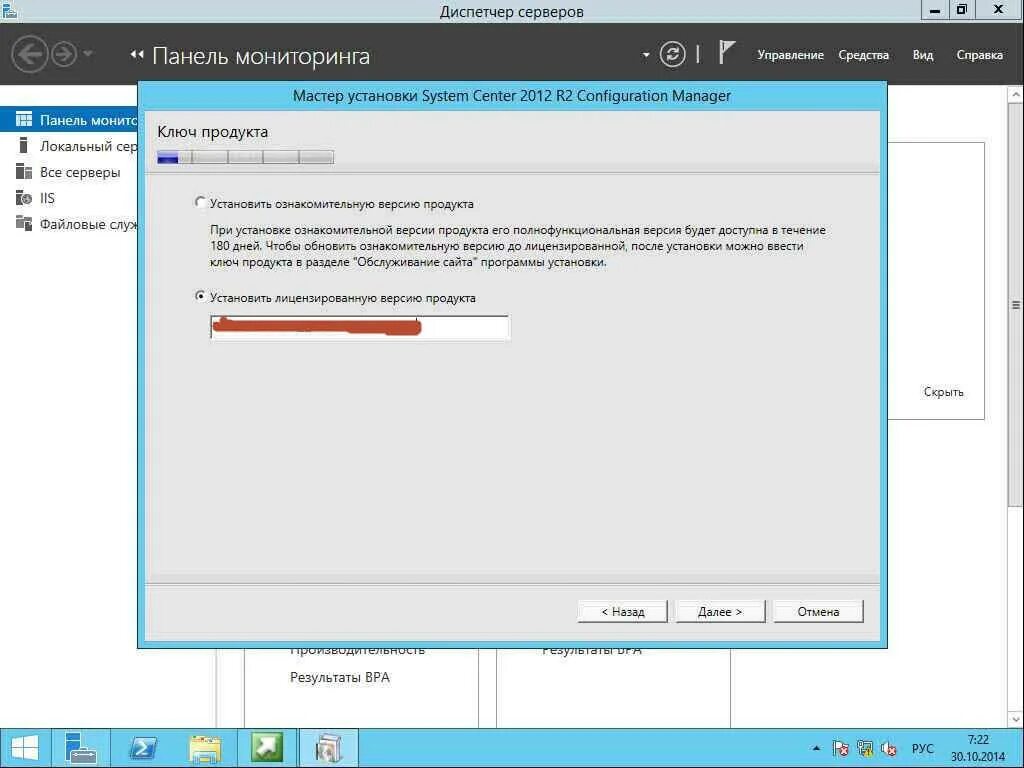
Task: Click the forward arrow in Server Manager
Action: [64, 54]
